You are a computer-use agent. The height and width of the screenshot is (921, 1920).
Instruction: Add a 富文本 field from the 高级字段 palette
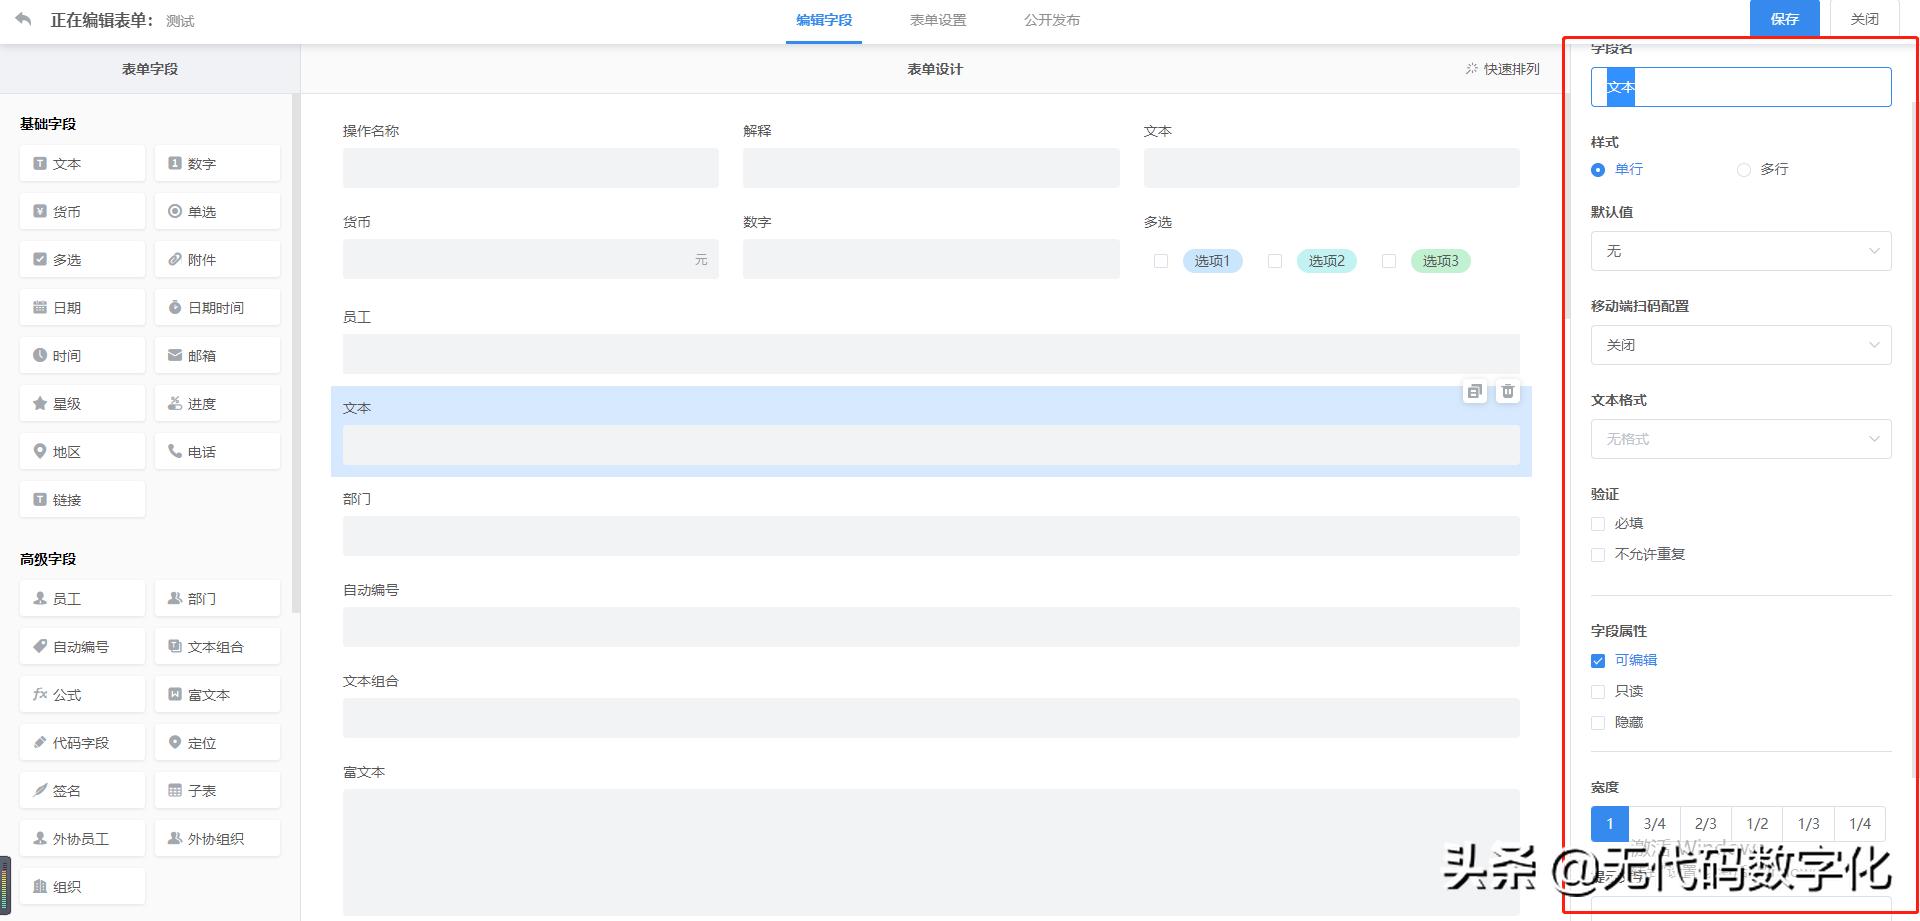point(217,694)
